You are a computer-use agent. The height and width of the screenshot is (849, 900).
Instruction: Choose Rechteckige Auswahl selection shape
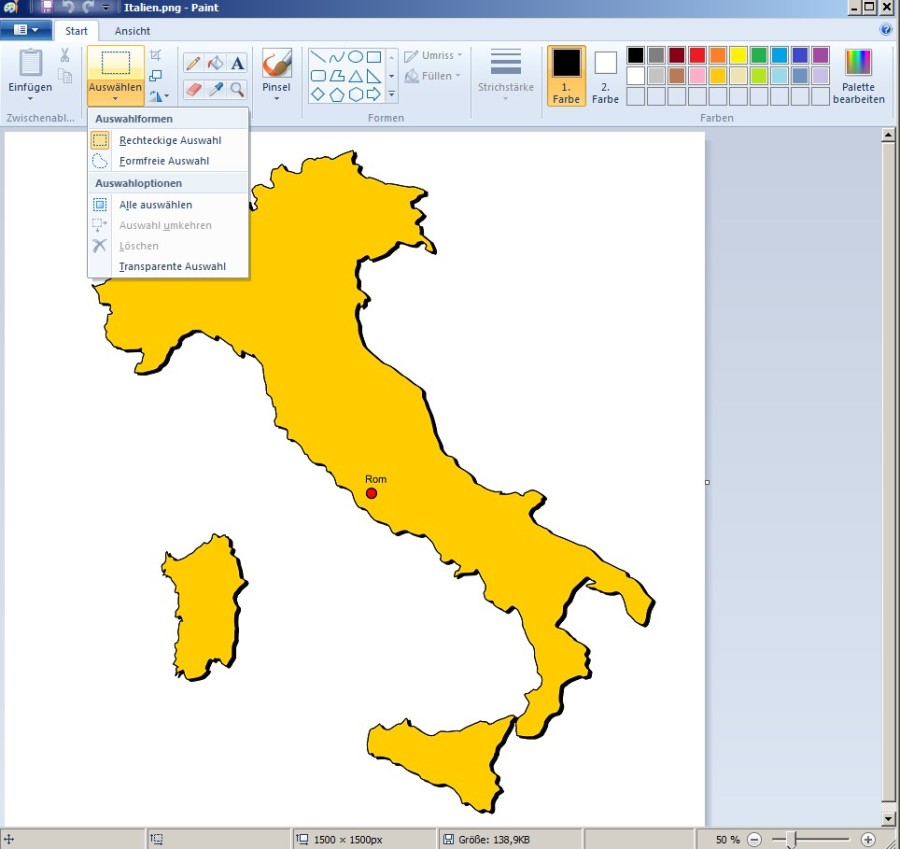[x=170, y=140]
